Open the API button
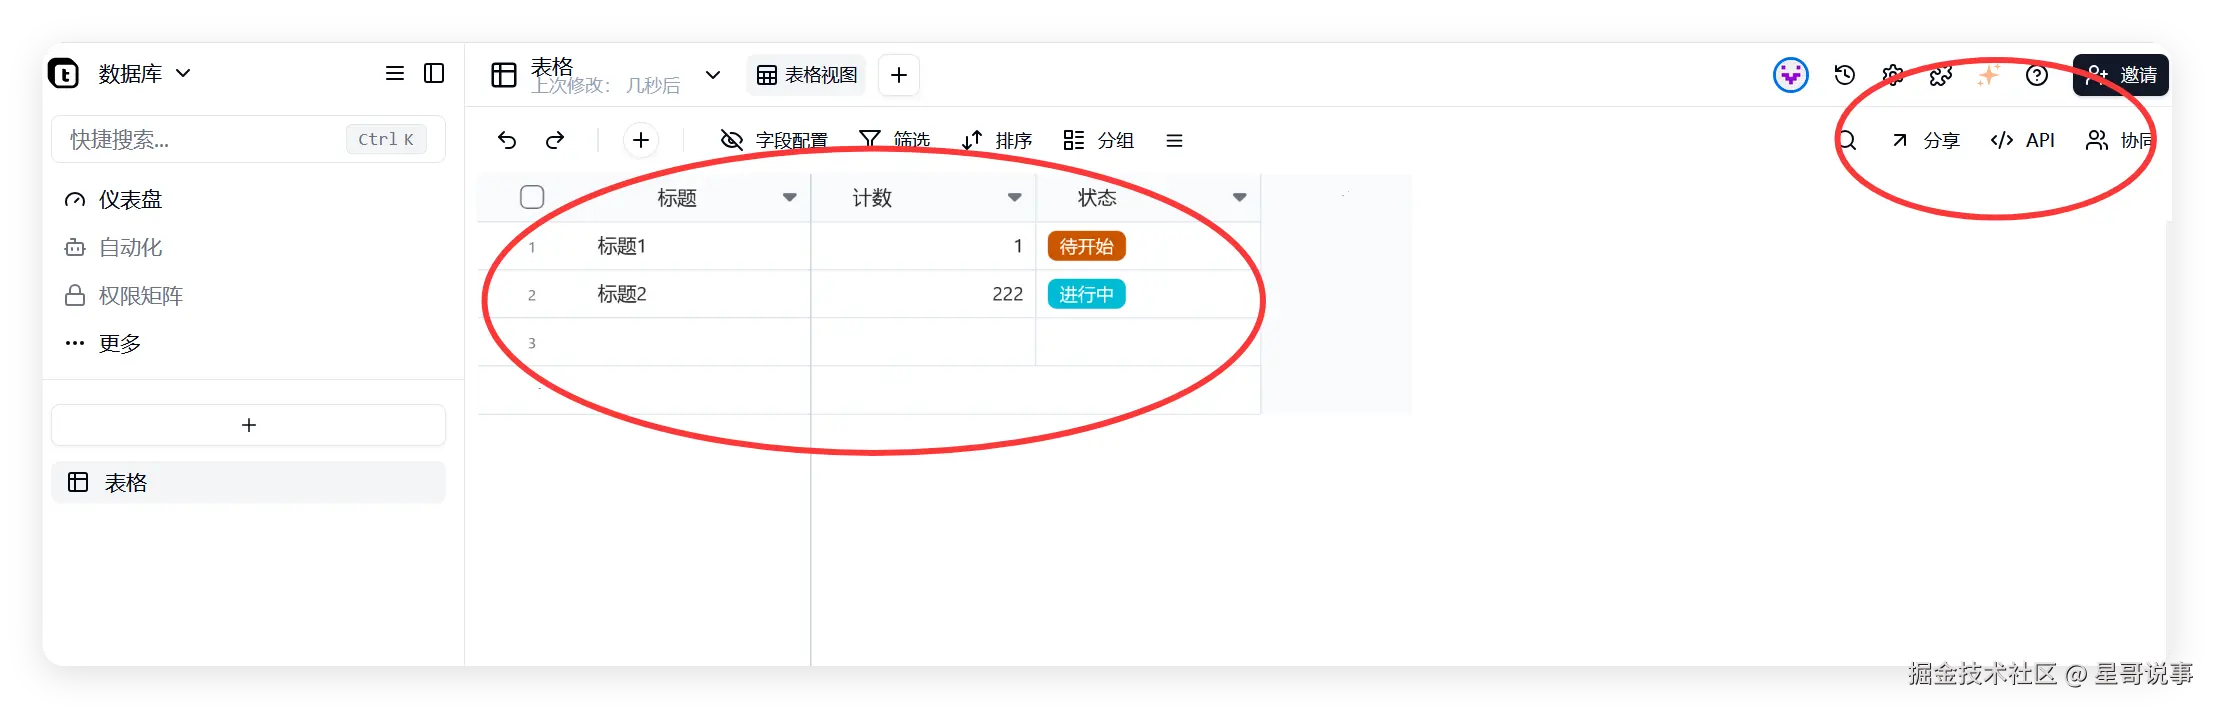This screenshot has width=2214, height=708. [2022, 140]
